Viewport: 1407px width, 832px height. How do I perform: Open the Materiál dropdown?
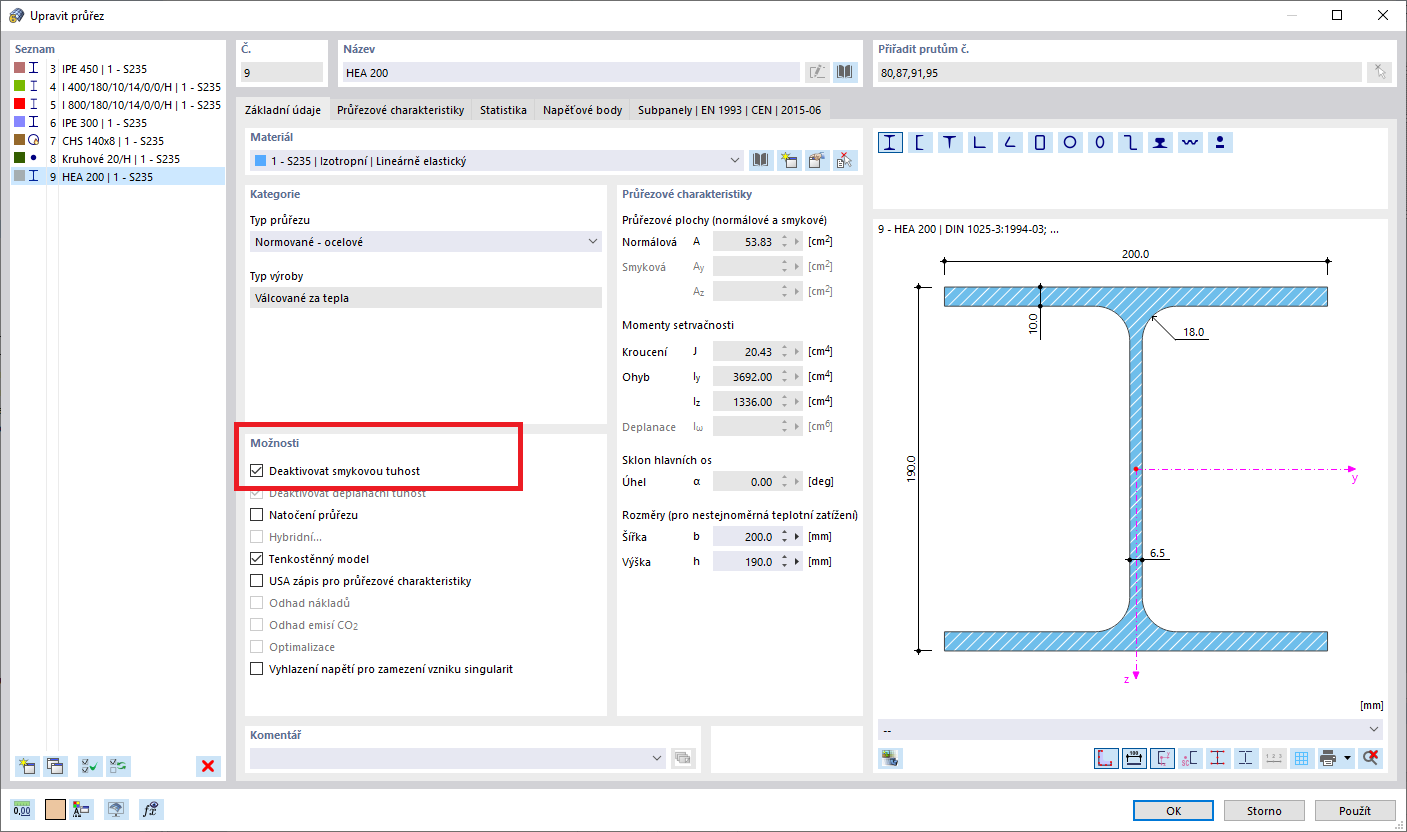[497, 160]
